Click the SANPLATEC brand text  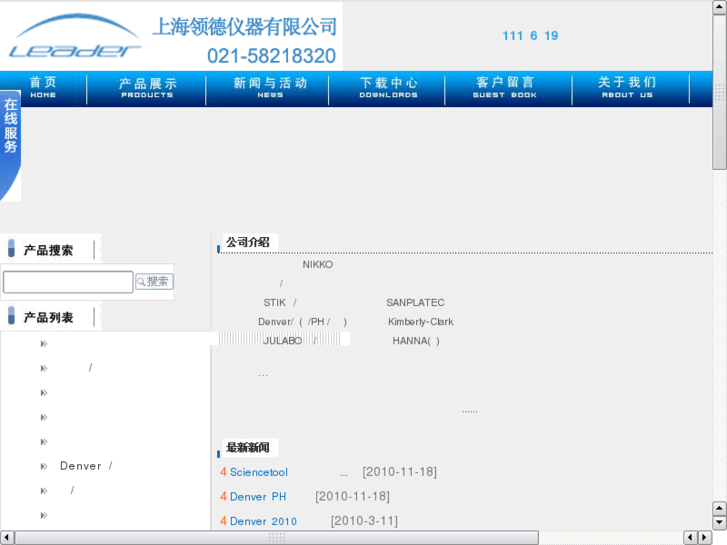pyautogui.click(x=415, y=302)
